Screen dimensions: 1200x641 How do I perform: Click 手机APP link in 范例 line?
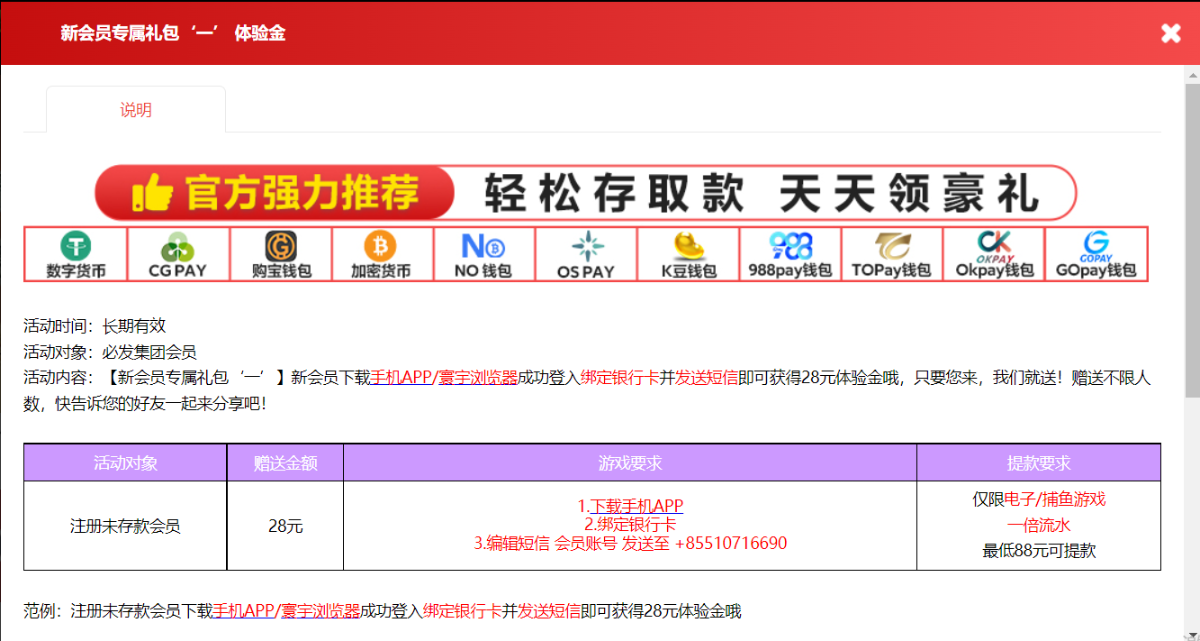coord(243,611)
